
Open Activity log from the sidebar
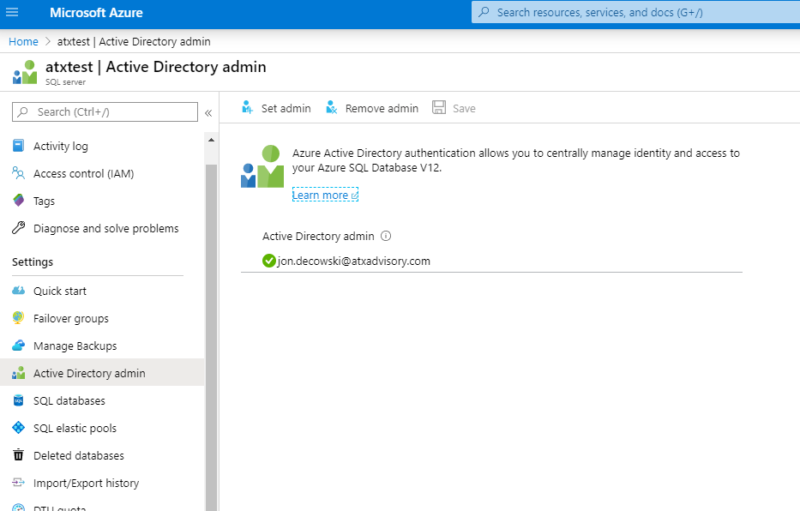pos(61,146)
